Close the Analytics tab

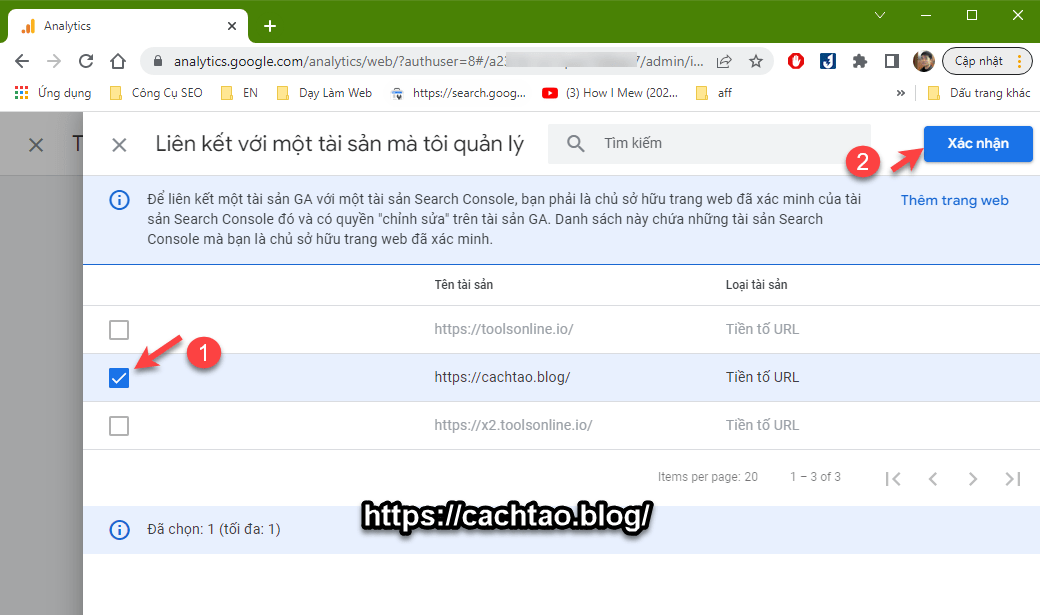tap(231, 26)
